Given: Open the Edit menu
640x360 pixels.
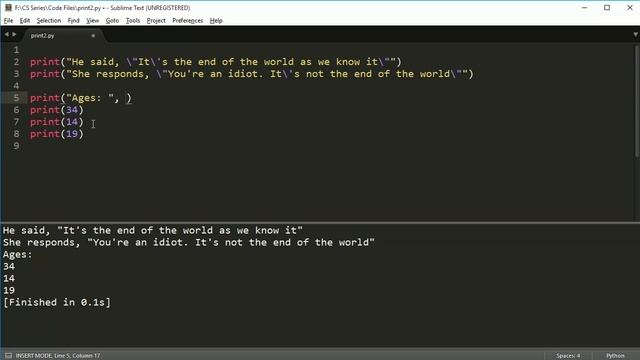Looking at the screenshot, I should (x=24, y=20).
